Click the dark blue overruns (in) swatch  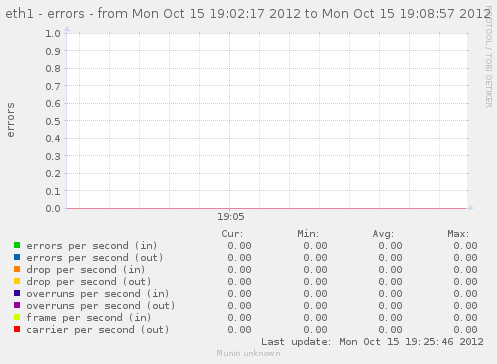point(17,293)
